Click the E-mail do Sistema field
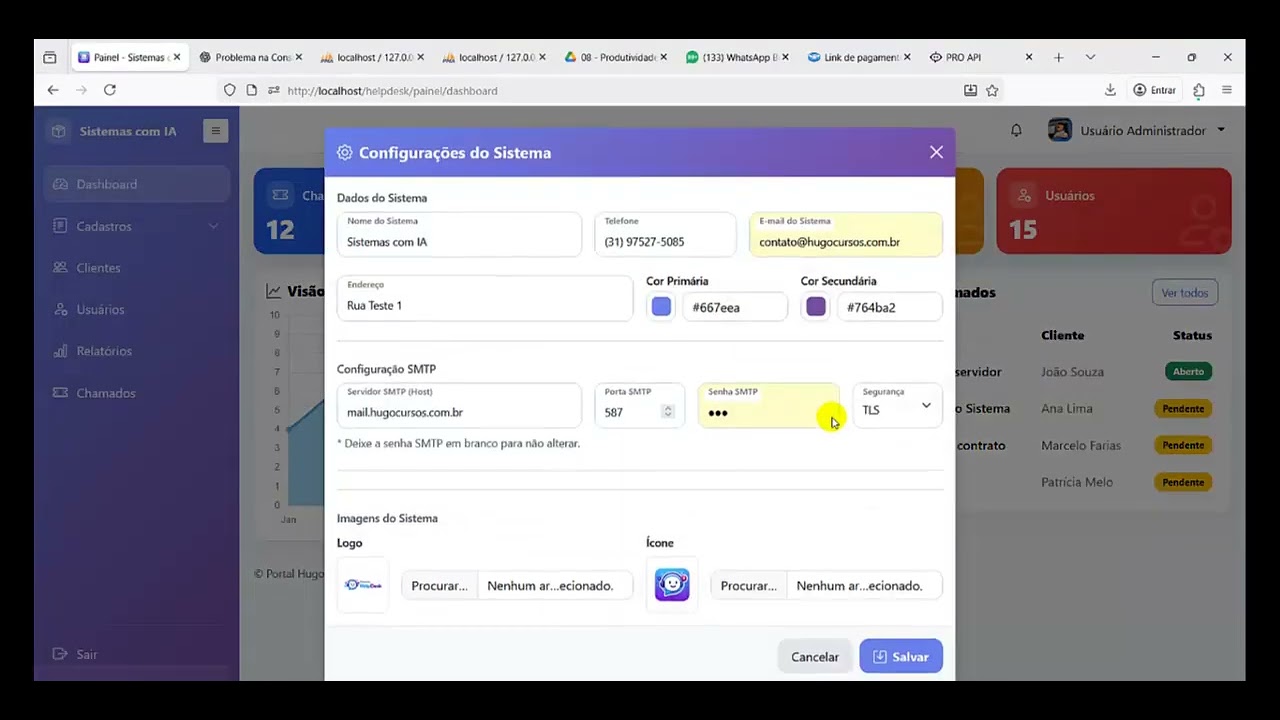This screenshot has width=1280, height=720. coord(846,234)
